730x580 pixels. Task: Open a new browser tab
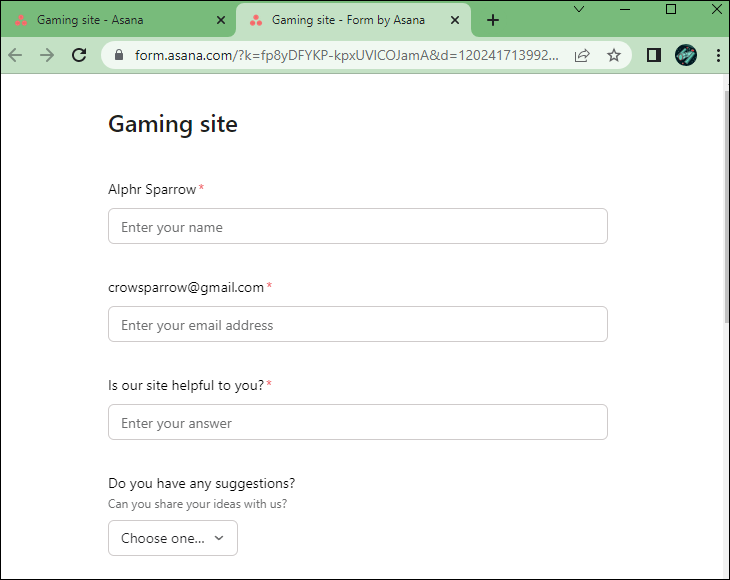tap(493, 20)
